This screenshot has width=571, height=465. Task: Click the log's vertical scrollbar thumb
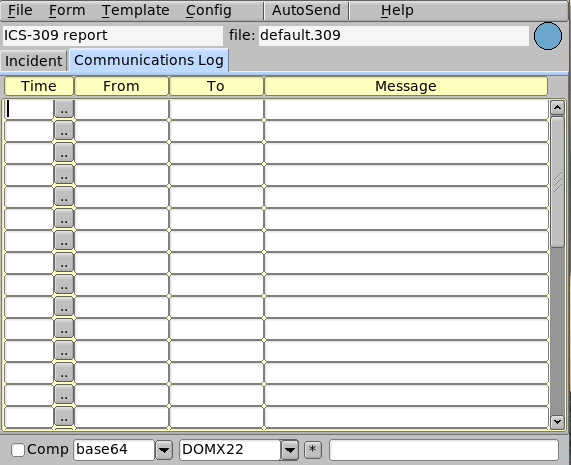pyautogui.click(x=557, y=182)
